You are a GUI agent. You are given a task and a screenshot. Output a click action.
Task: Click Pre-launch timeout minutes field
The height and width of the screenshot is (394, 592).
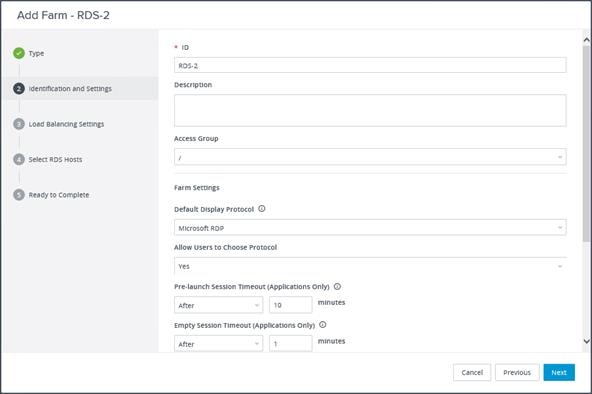291,305
